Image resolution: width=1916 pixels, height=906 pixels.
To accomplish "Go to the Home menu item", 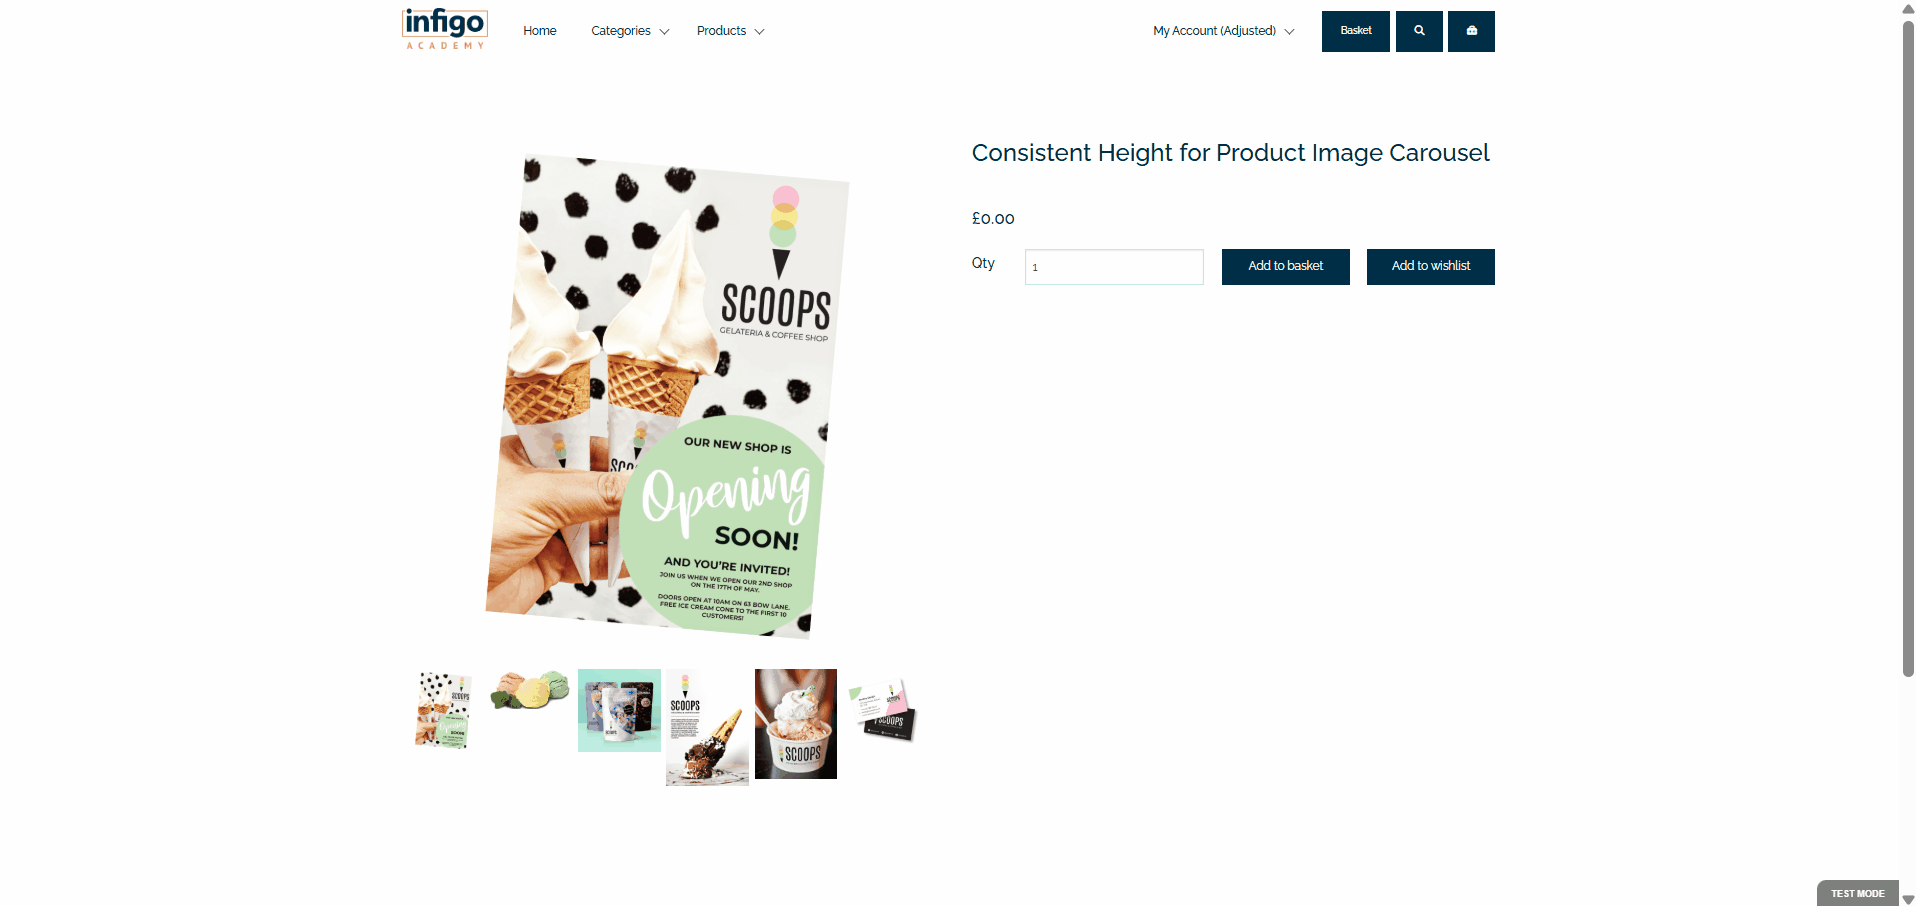I will pyautogui.click(x=540, y=31).
